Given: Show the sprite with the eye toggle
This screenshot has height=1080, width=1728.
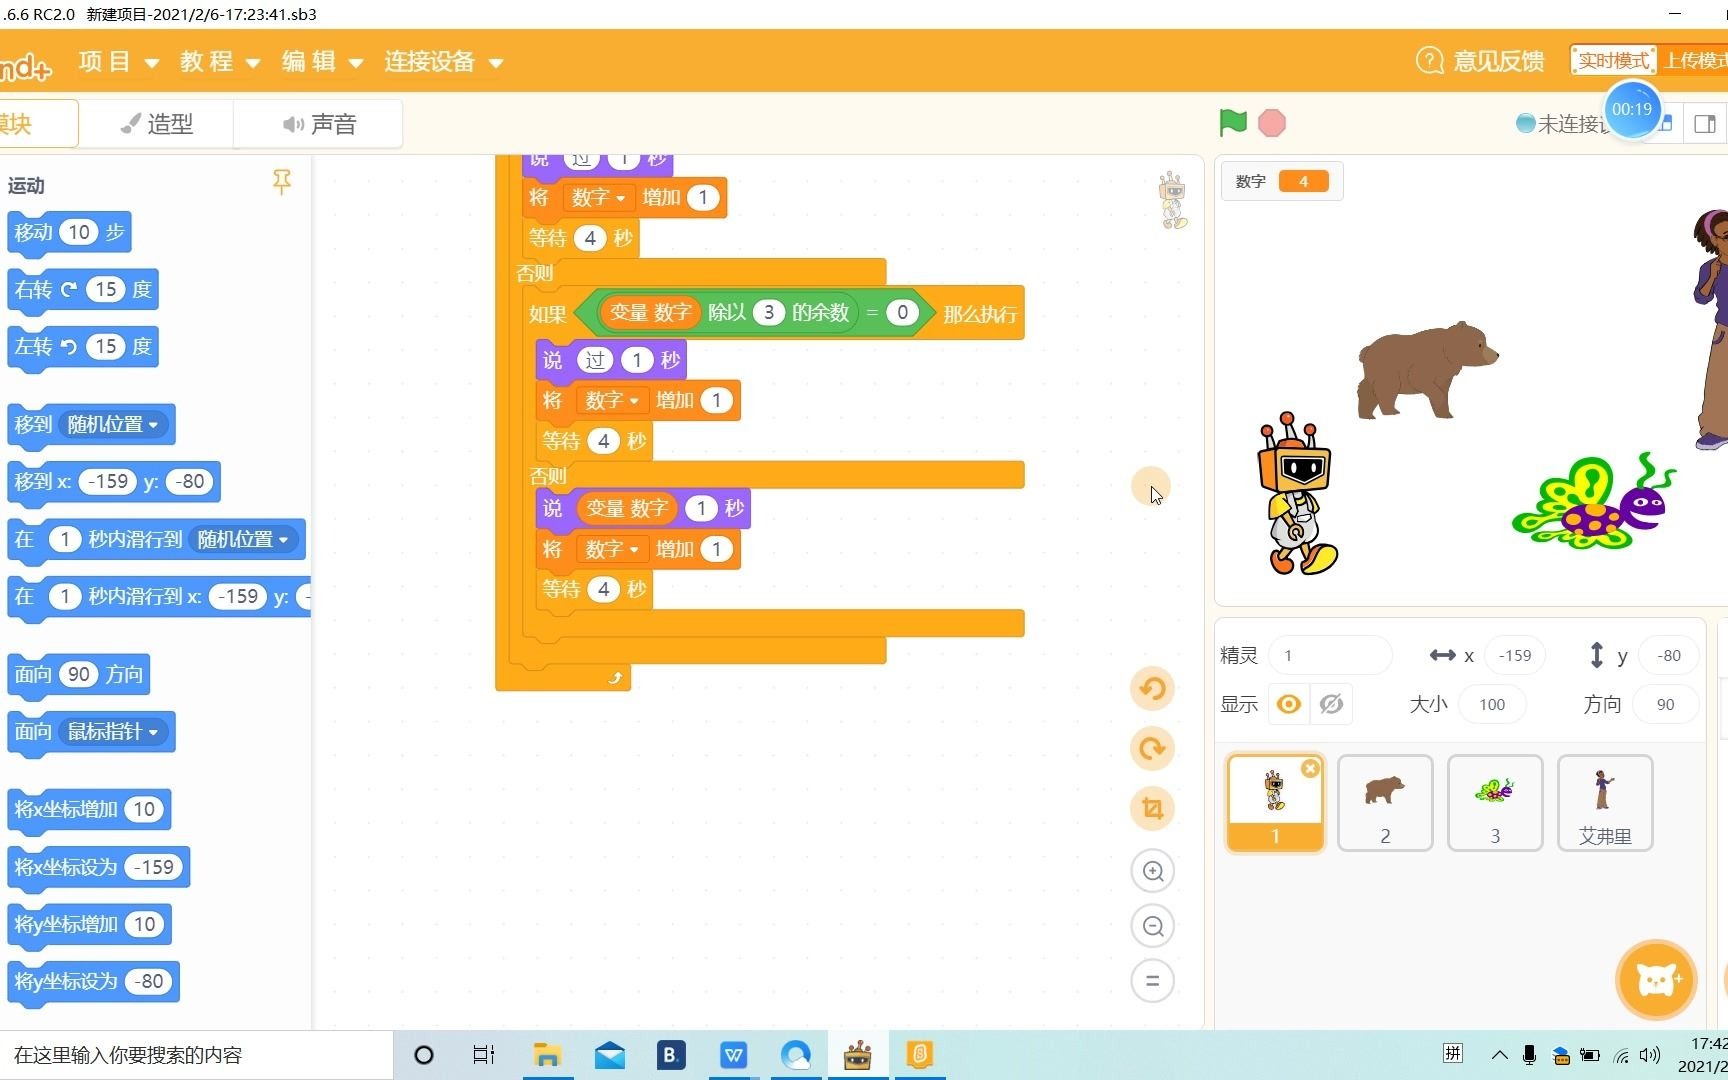Looking at the screenshot, I should point(1288,704).
